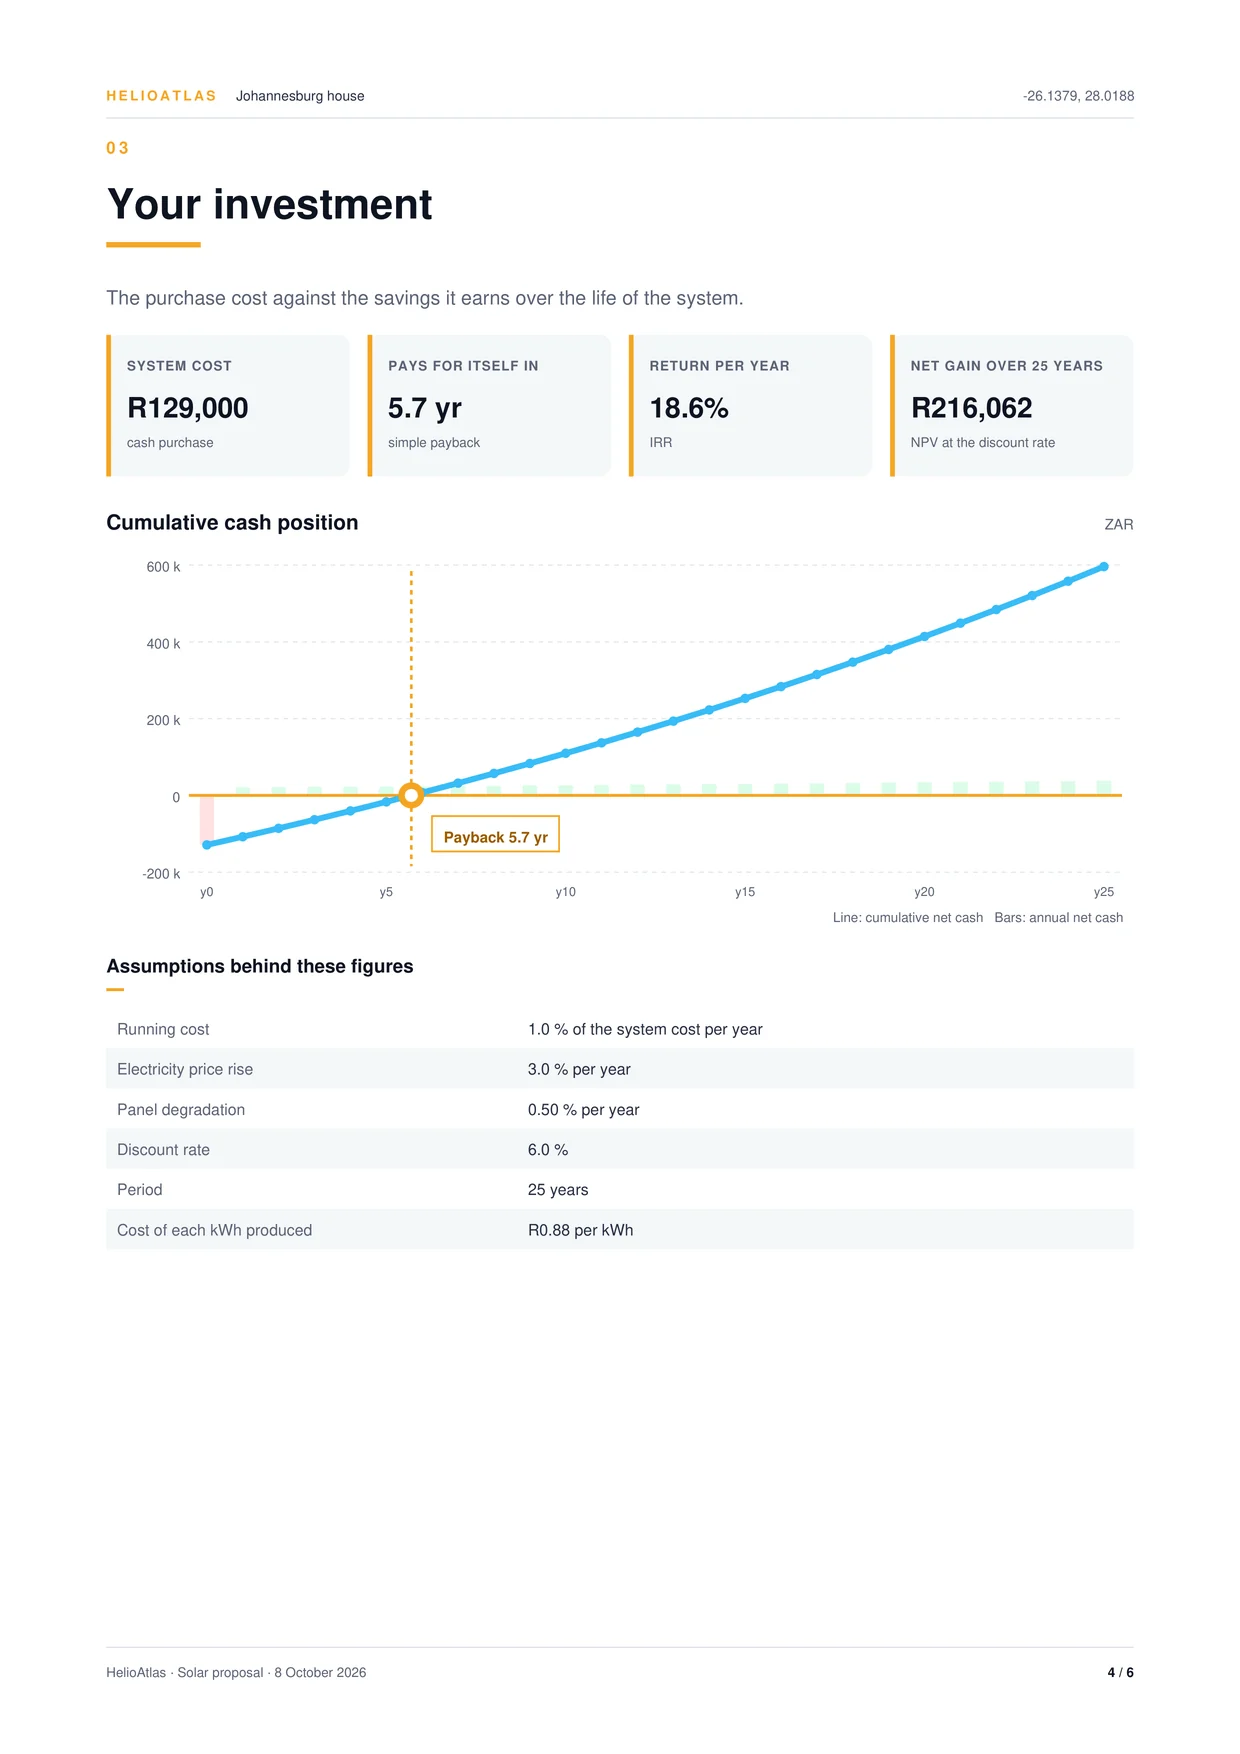The image size is (1240, 1754).
Task: Click 'NPV at the discount rate' caption
Action: tap(982, 443)
